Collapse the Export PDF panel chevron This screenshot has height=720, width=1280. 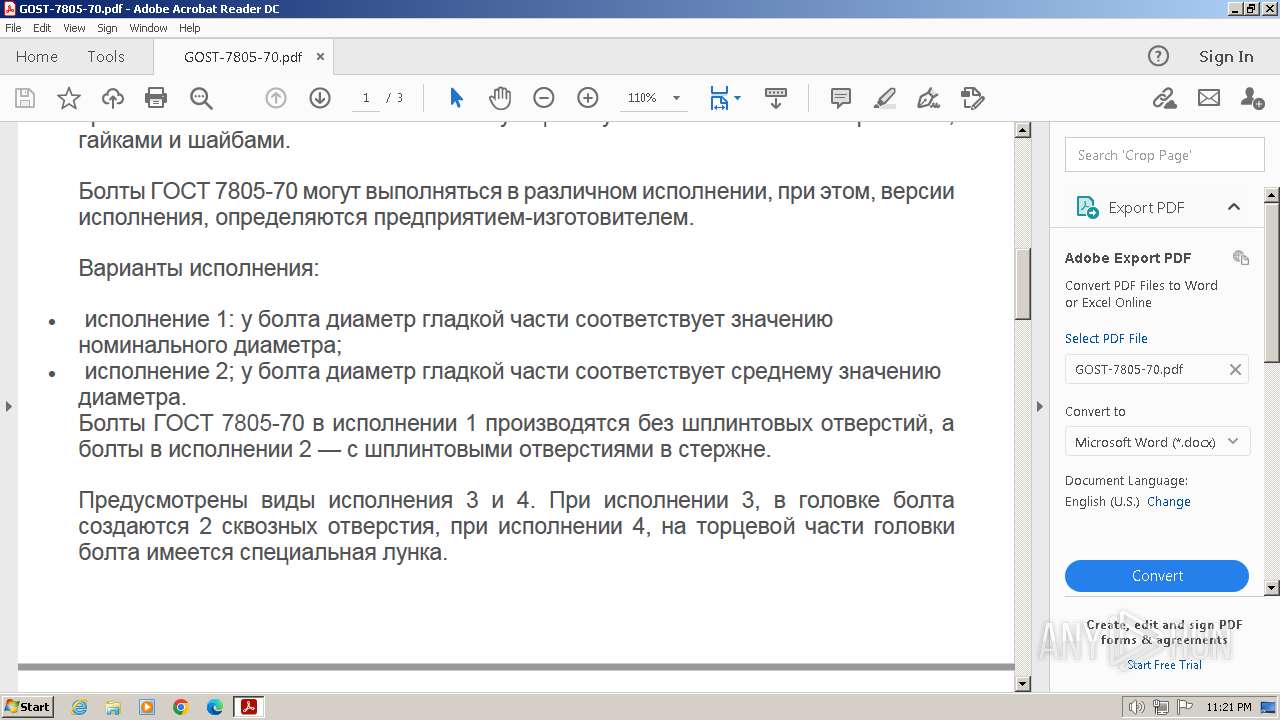(x=1234, y=207)
